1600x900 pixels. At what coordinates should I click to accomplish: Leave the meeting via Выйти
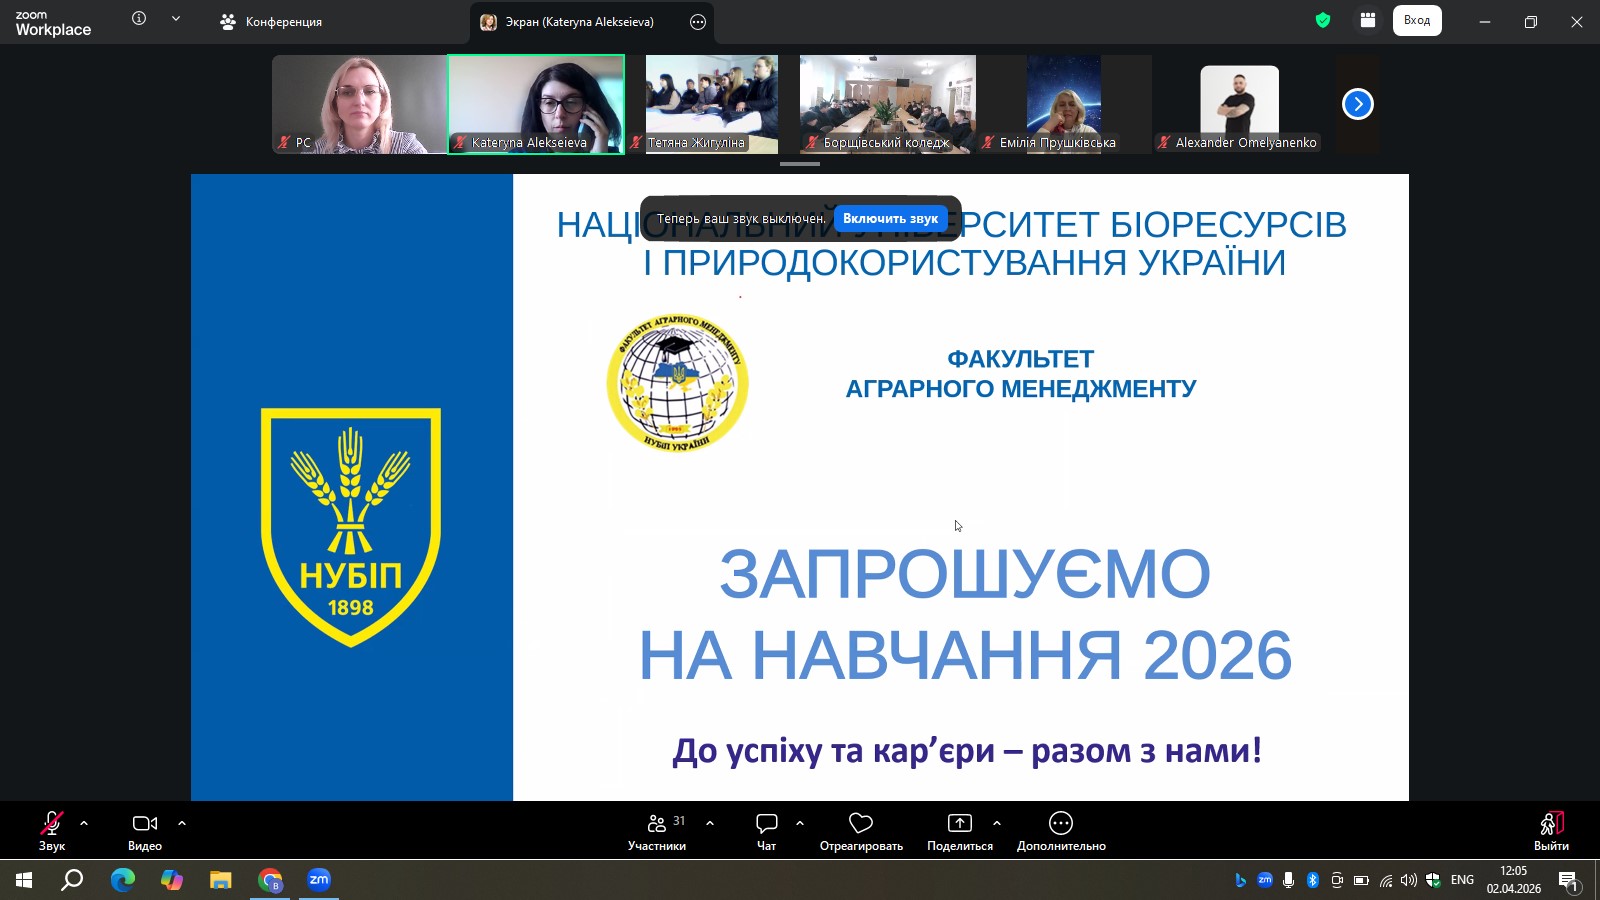pos(1550,830)
